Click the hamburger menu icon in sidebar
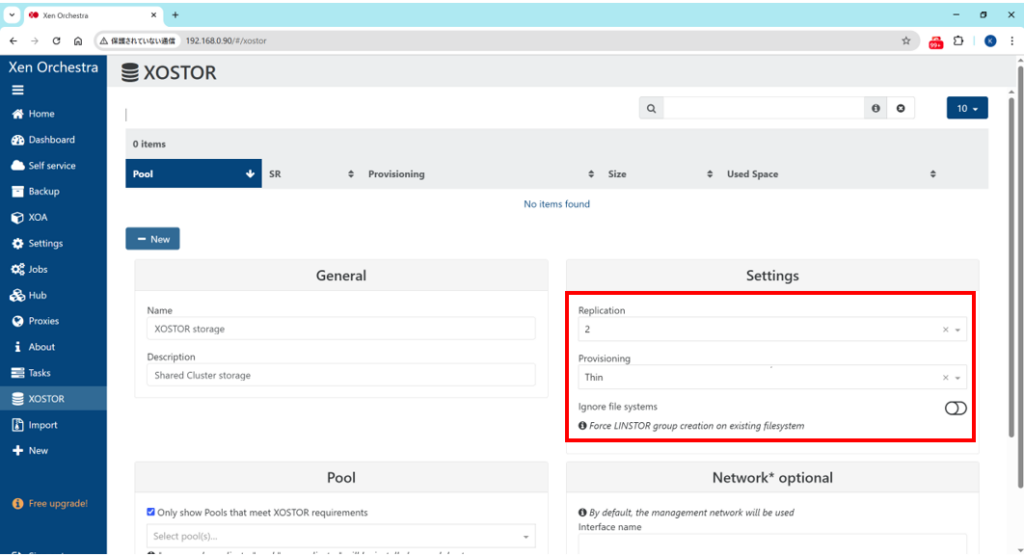The image size is (1024, 556). coord(17,89)
